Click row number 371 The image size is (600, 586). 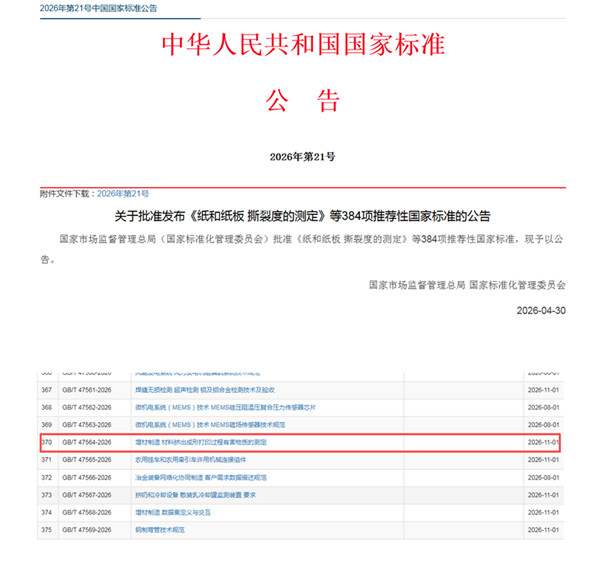pyautogui.click(x=47, y=460)
